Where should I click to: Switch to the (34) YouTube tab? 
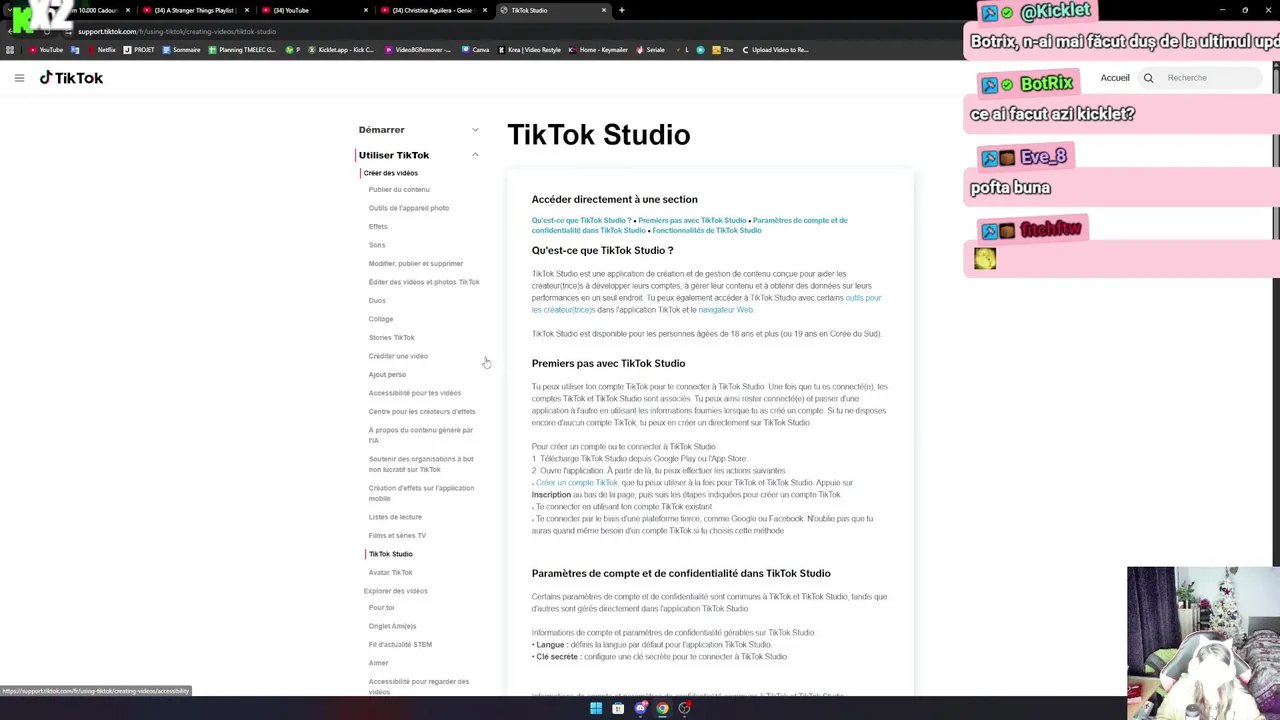pos(313,10)
